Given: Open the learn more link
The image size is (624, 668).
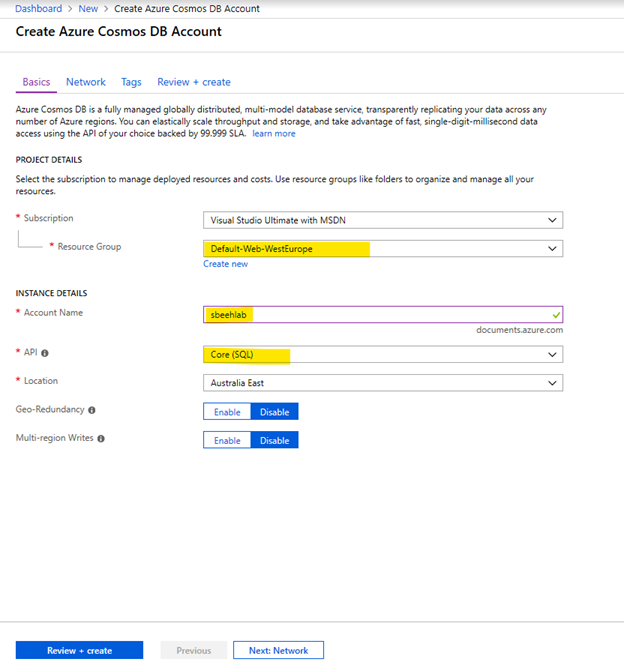Looking at the screenshot, I should (x=274, y=133).
